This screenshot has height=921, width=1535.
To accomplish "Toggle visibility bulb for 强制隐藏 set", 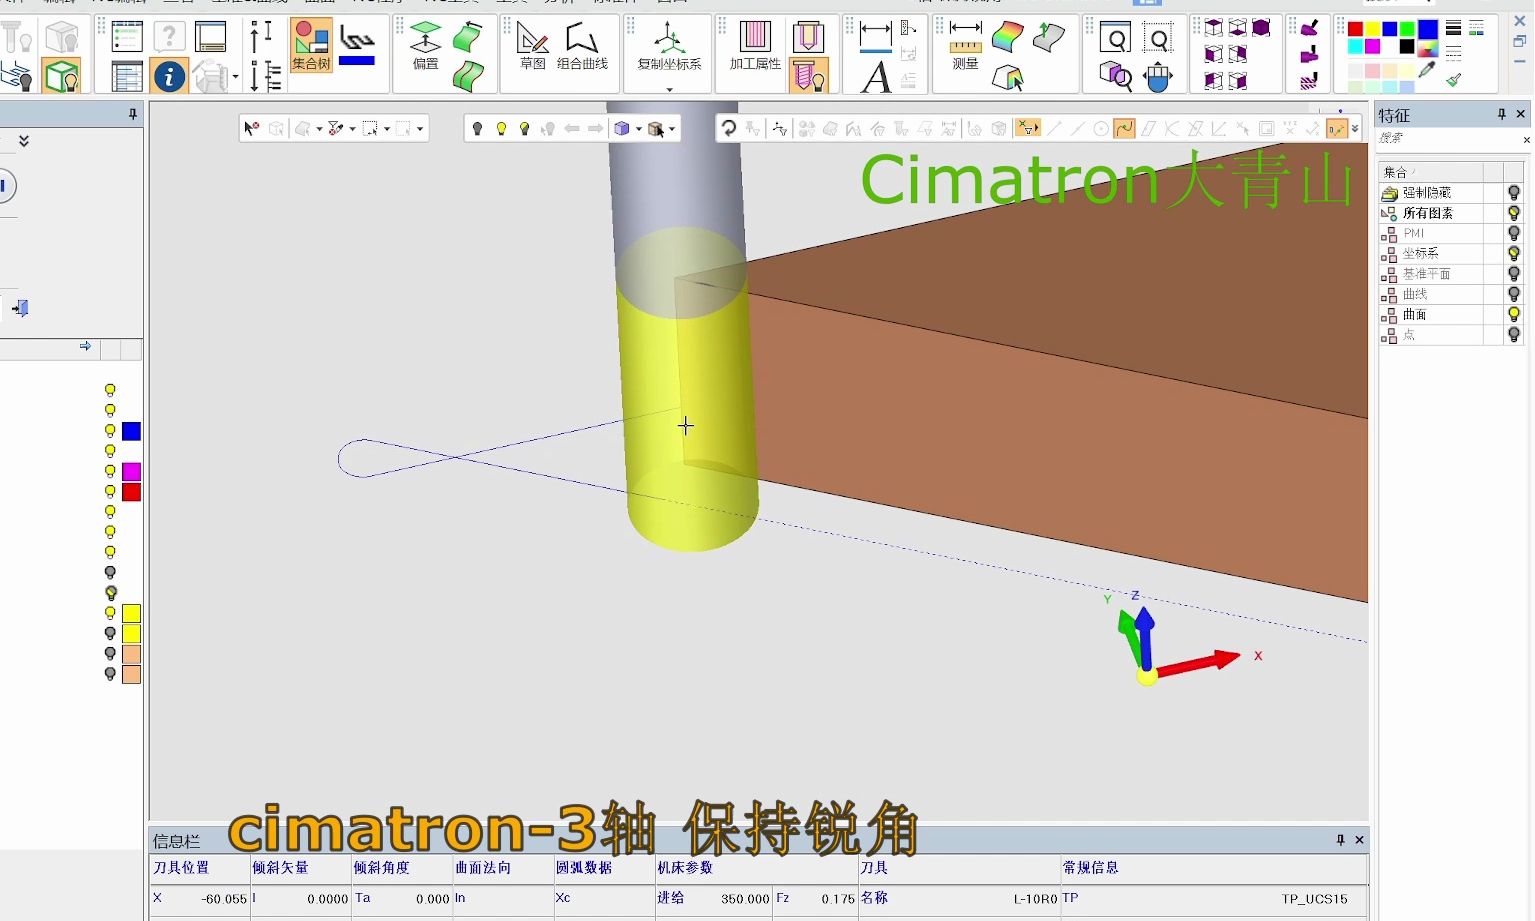I will point(1514,192).
